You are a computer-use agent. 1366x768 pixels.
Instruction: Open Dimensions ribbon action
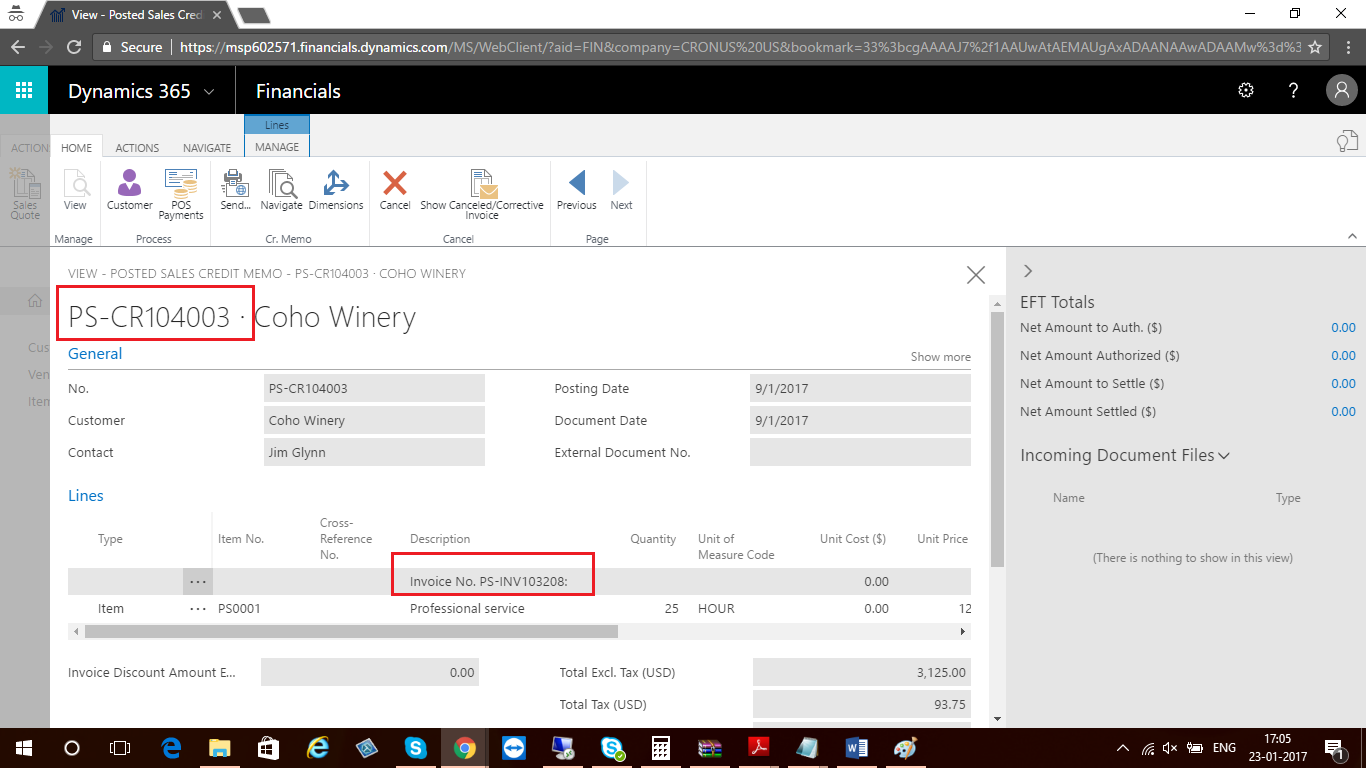click(336, 190)
